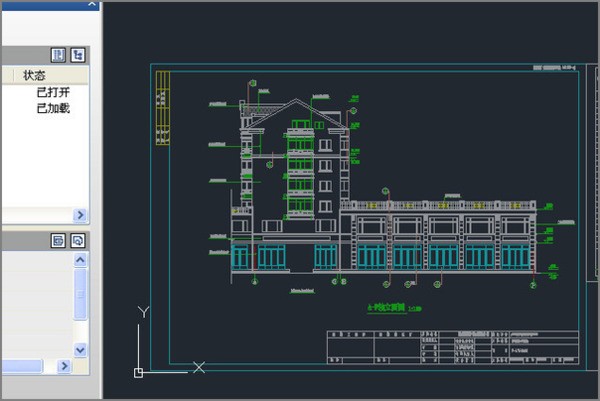Click the down arrow of details scrollbar
This screenshot has width=600, height=401.
pos(81,349)
